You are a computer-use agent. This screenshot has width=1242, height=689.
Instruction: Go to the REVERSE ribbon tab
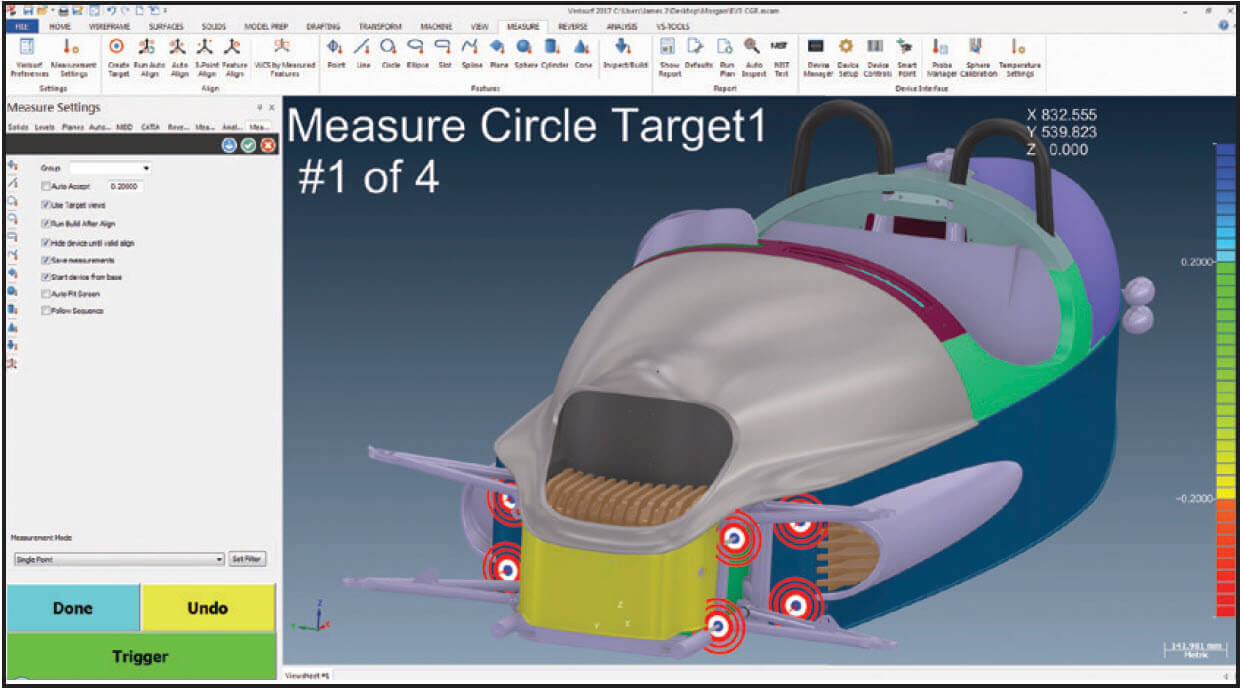pyautogui.click(x=572, y=26)
